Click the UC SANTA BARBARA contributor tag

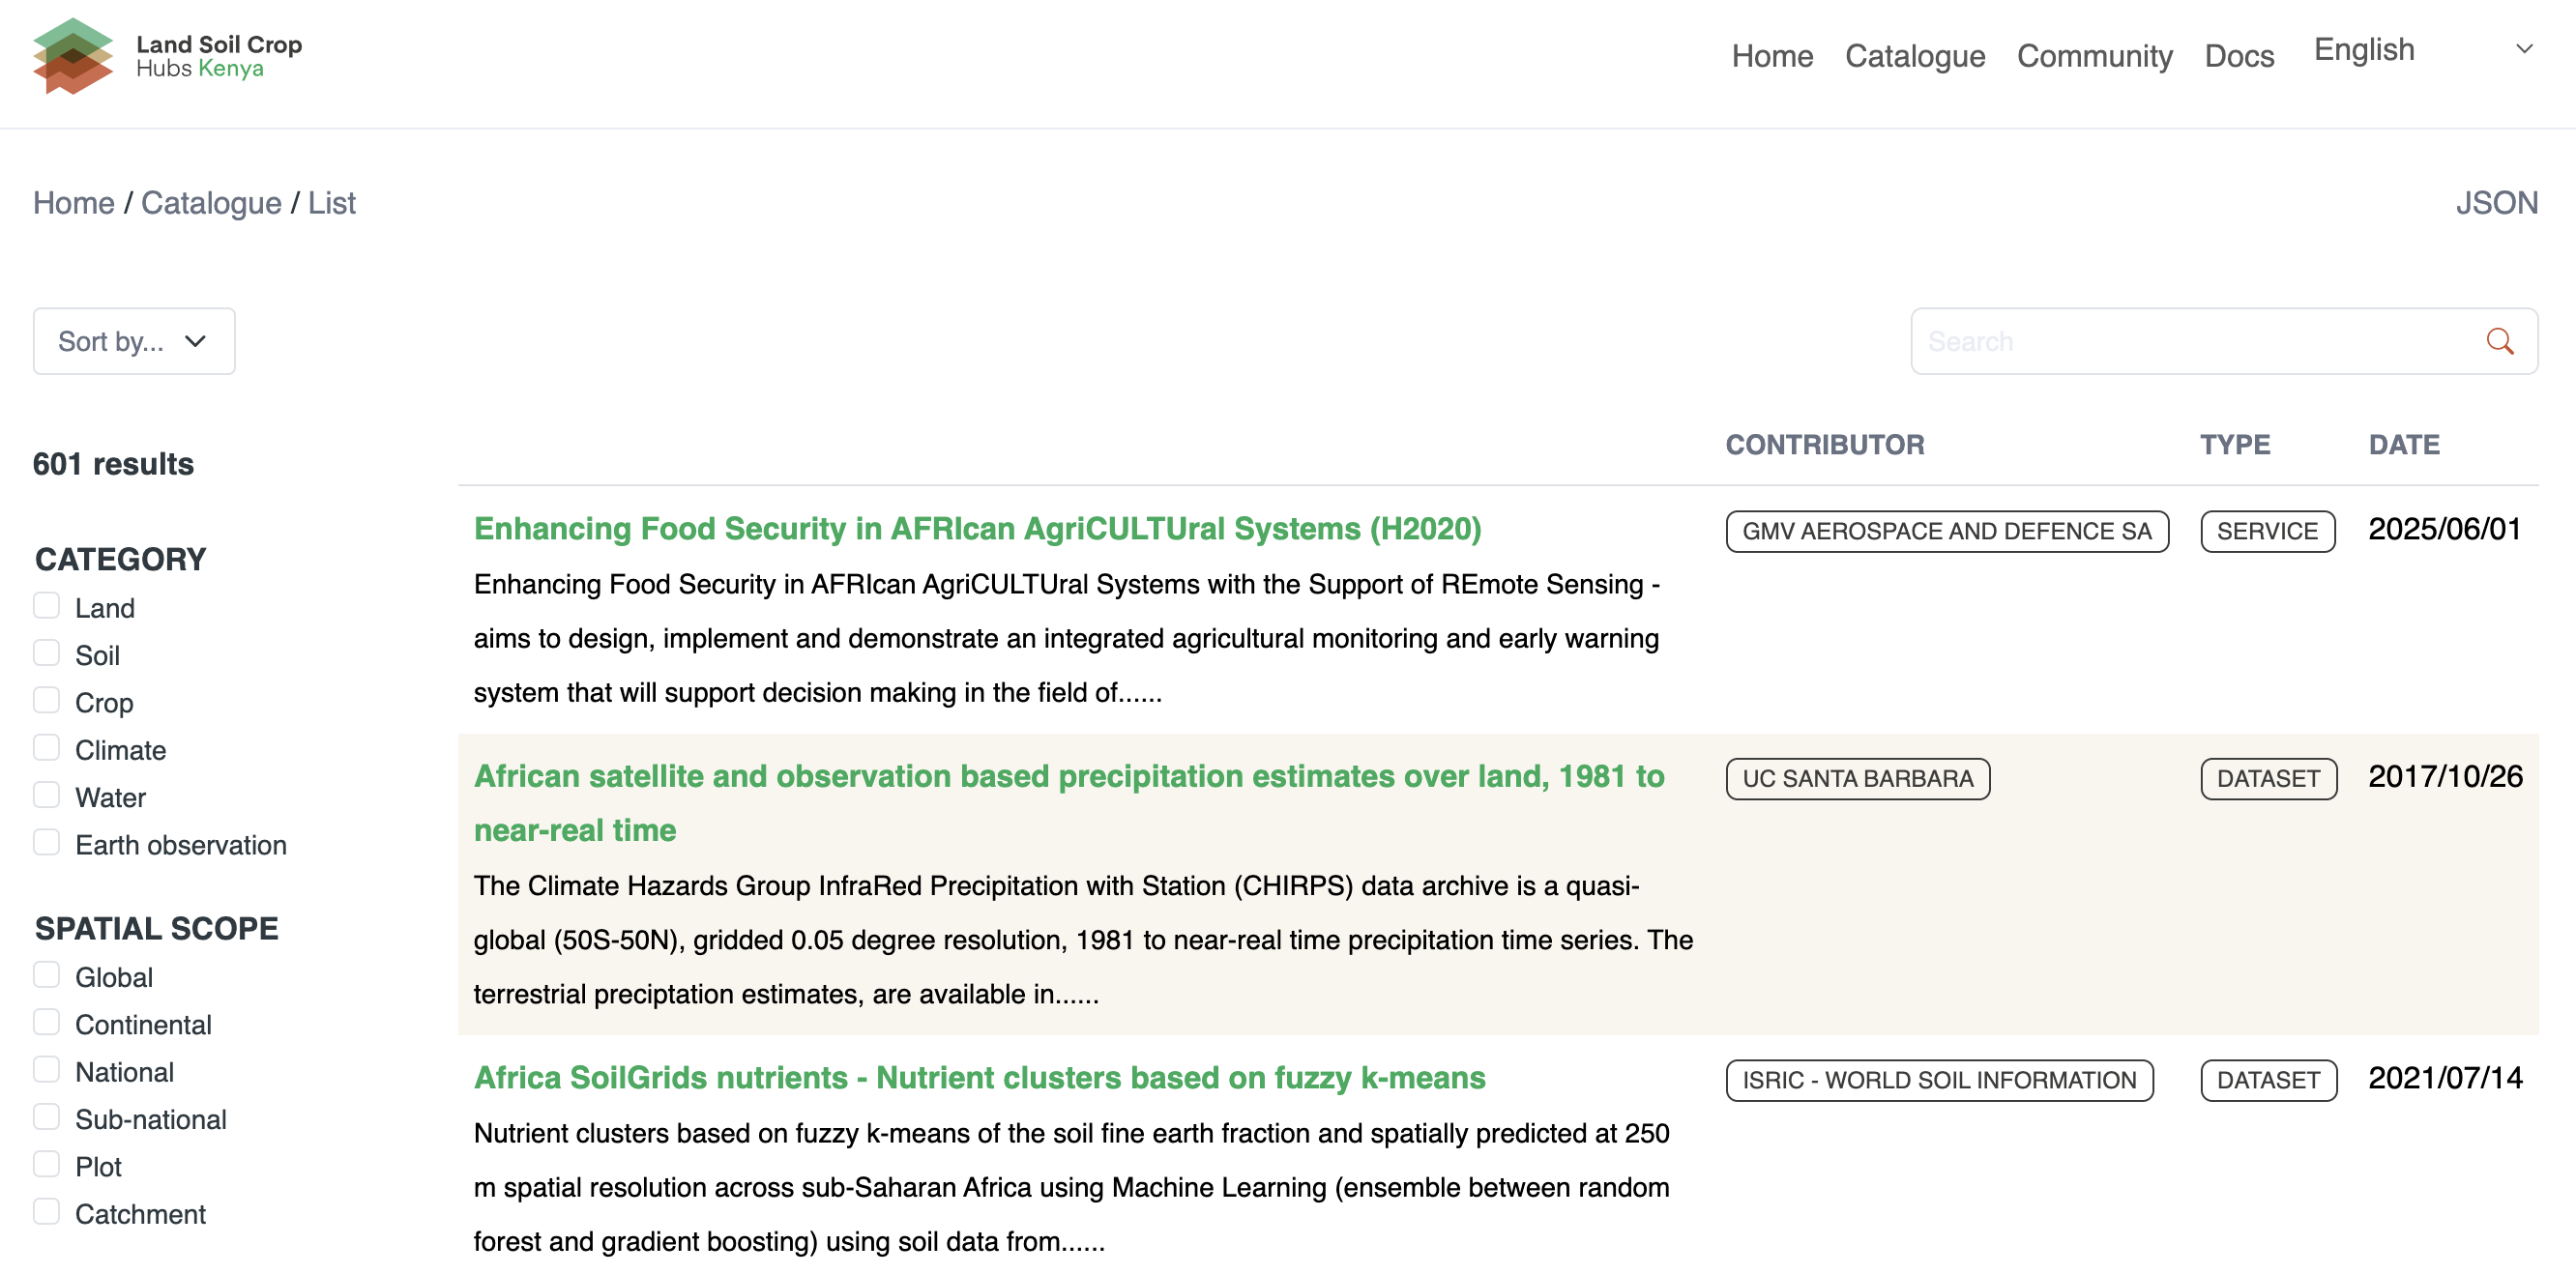(x=1857, y=779)
